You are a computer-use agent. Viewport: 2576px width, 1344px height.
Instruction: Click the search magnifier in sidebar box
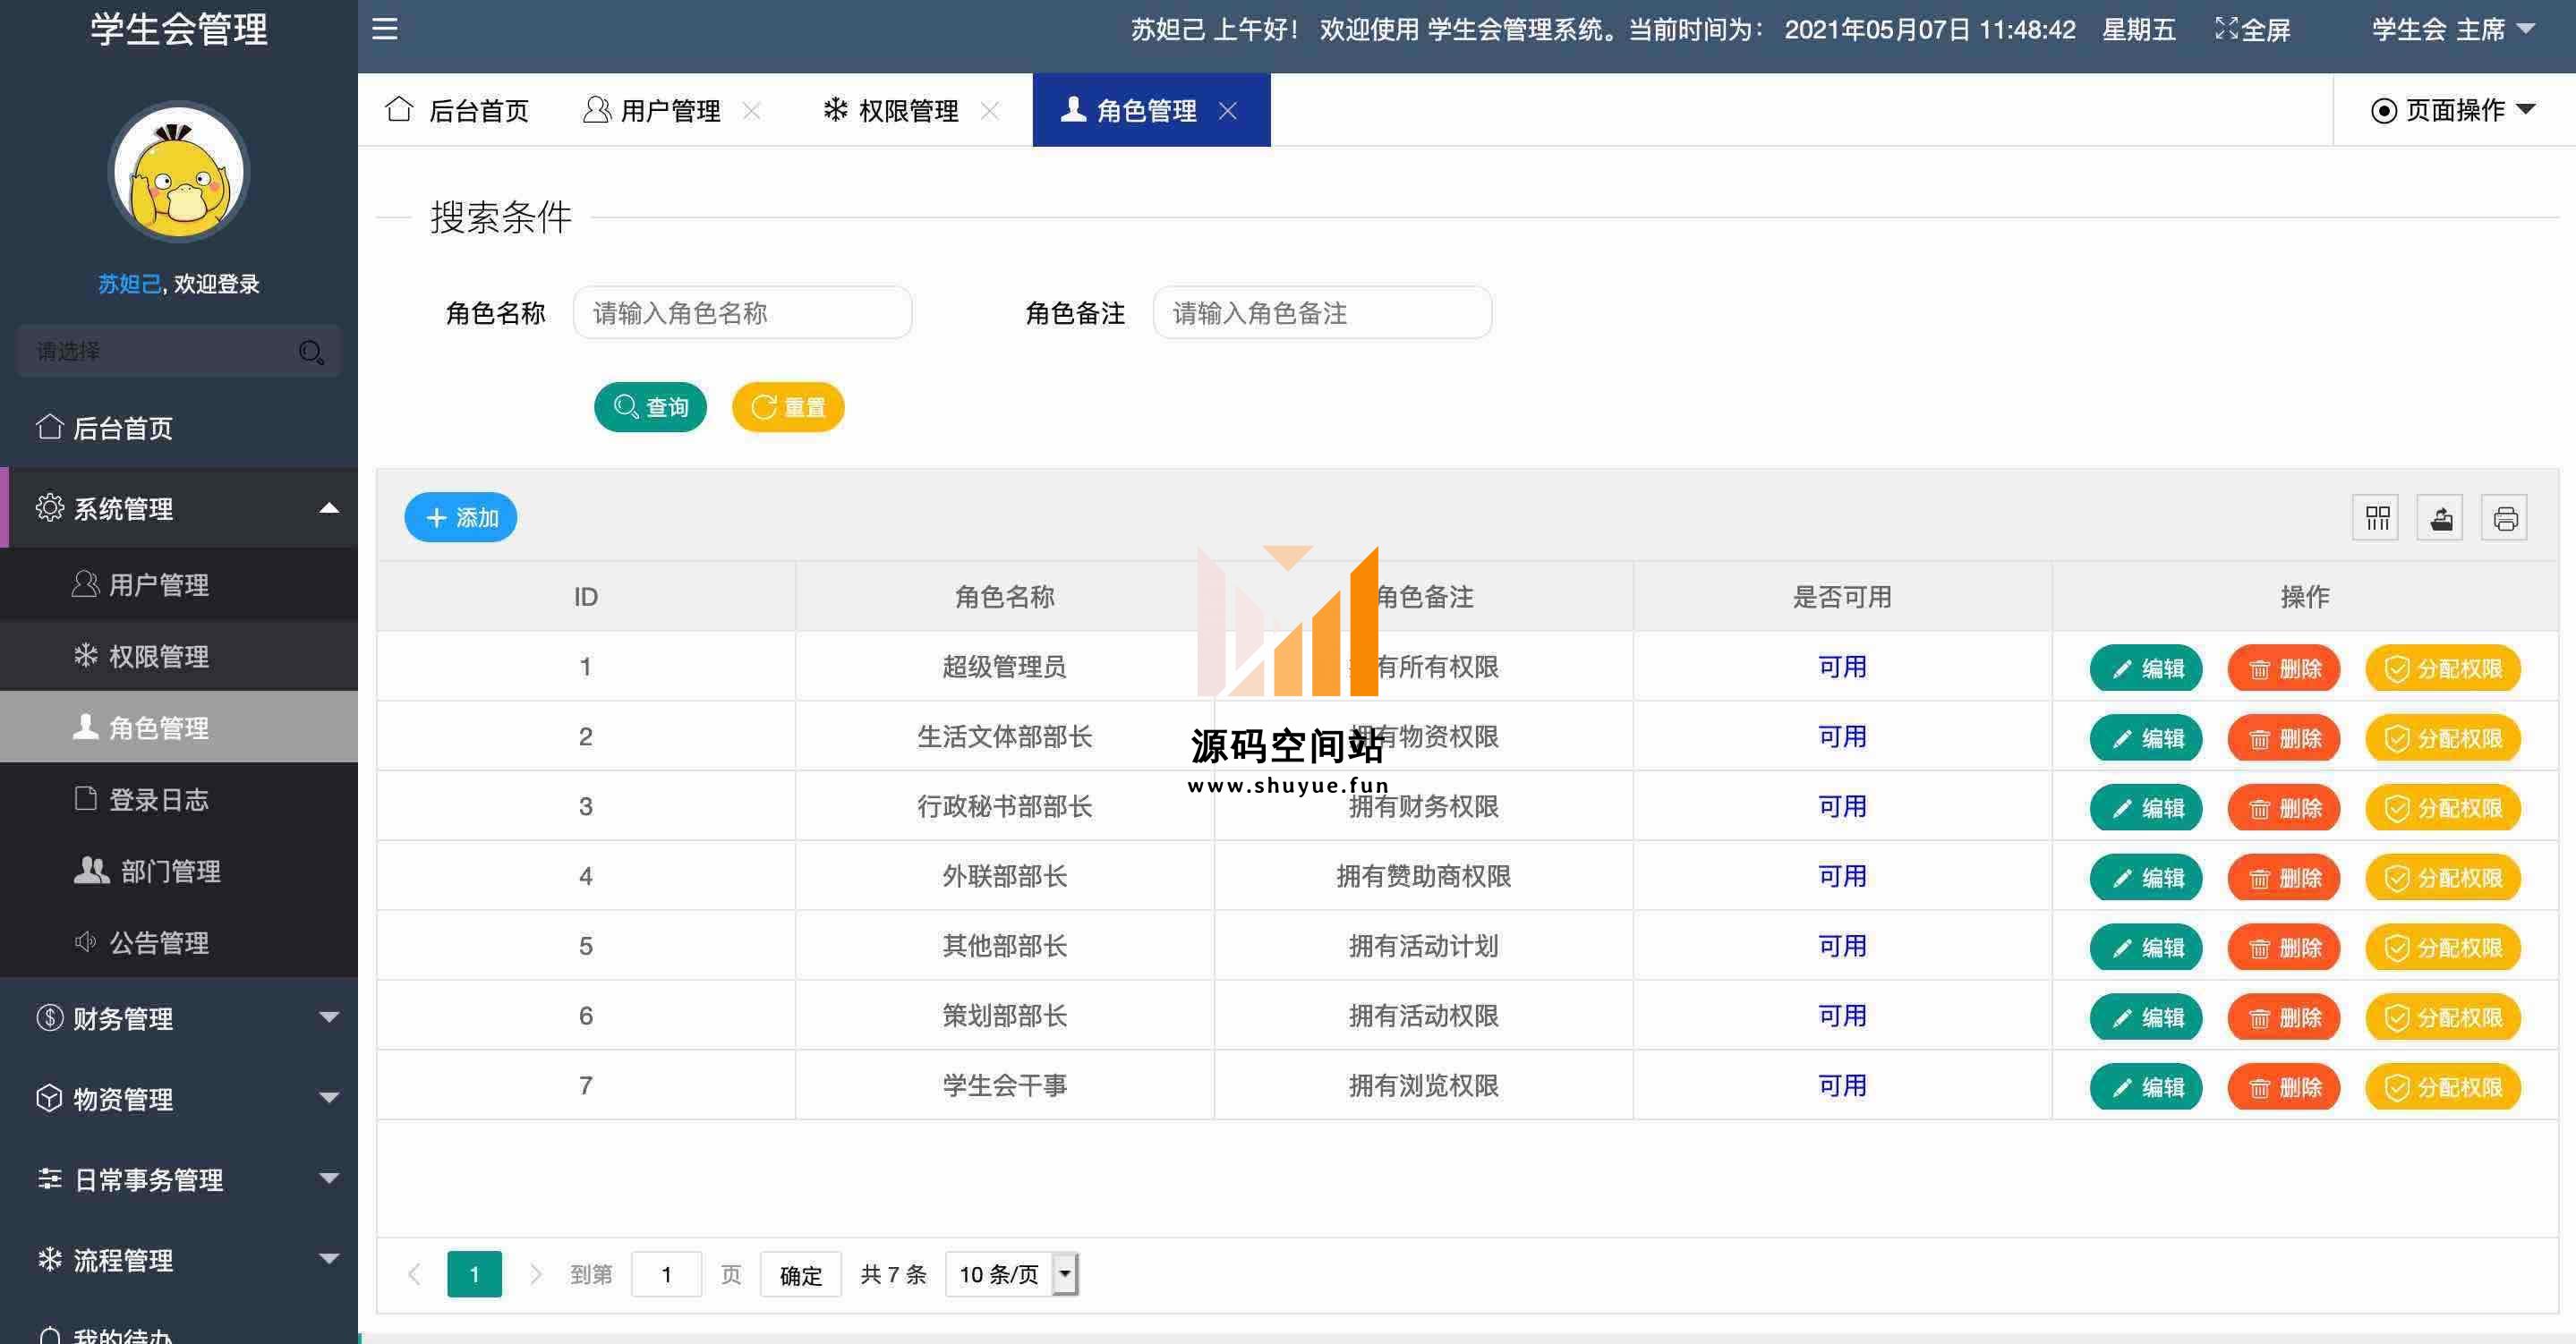point(311,352)
